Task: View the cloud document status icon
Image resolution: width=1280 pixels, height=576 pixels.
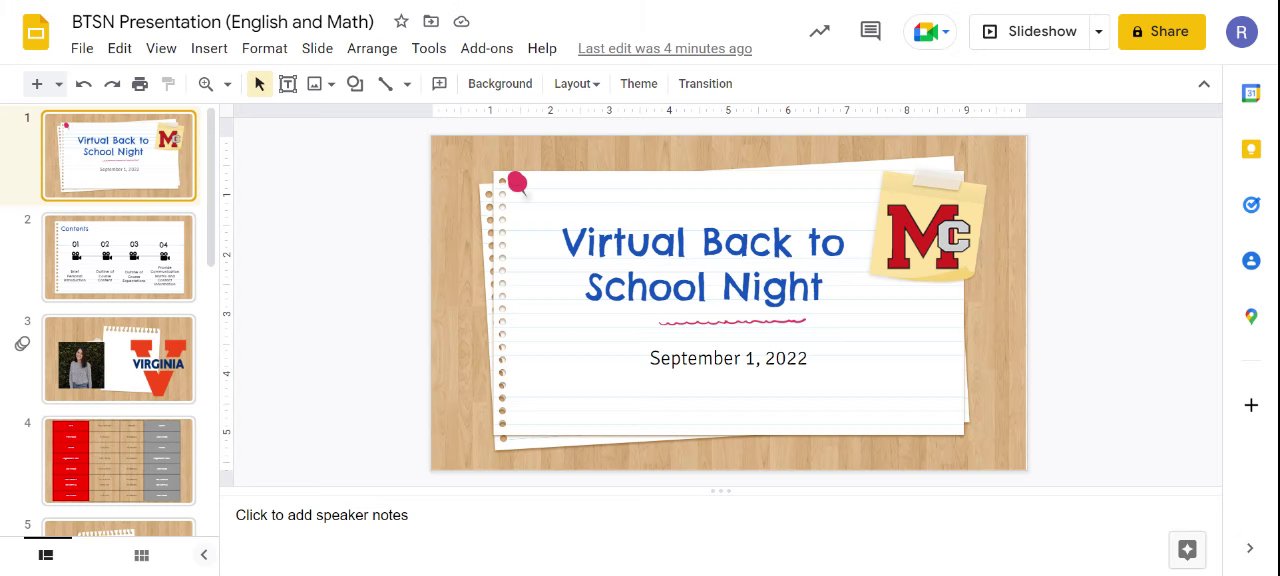Action: 461,21
